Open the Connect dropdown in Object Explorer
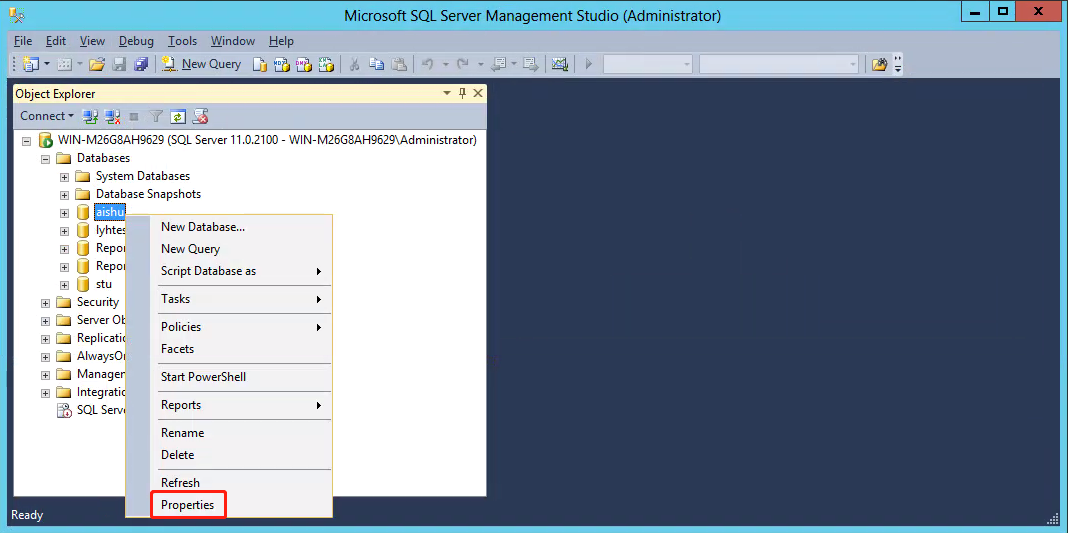Viewport: 1068px width, 533px height. point(46,116)
